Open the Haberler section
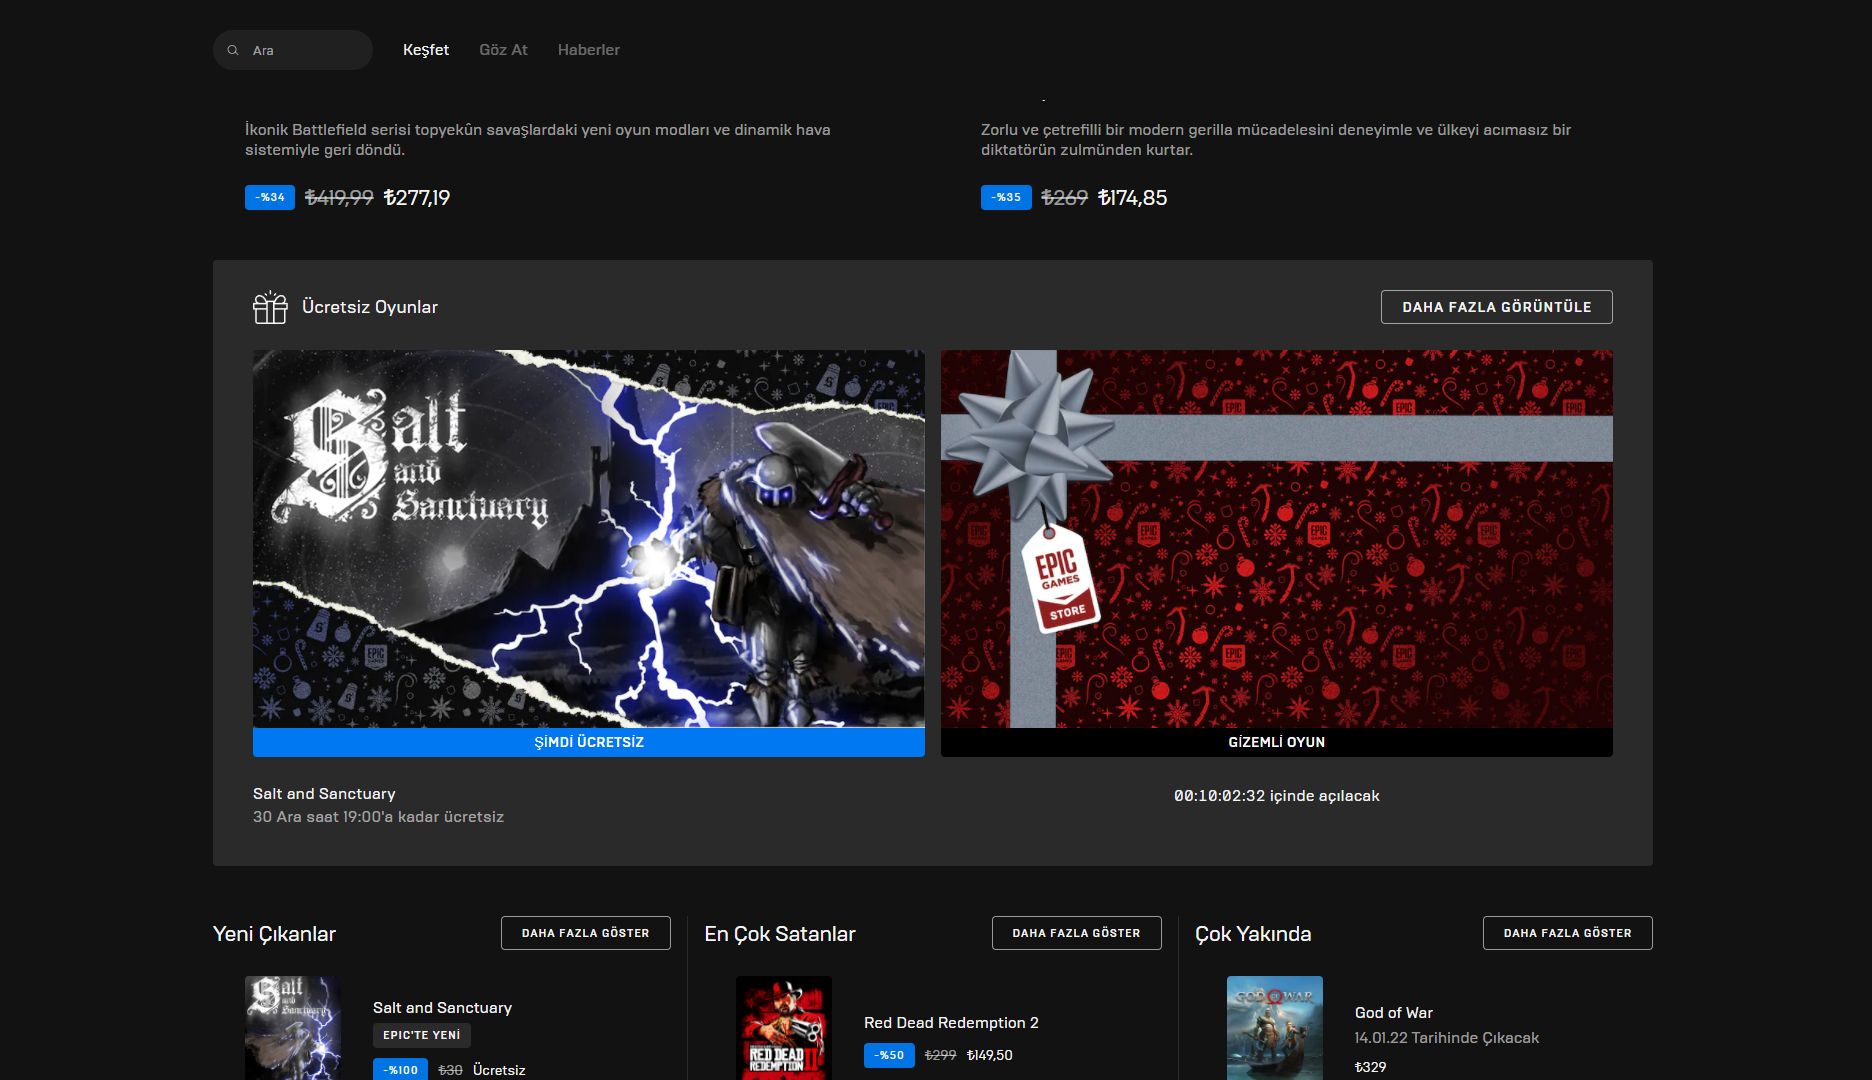 pyautogui.click(x=588, y=49)
